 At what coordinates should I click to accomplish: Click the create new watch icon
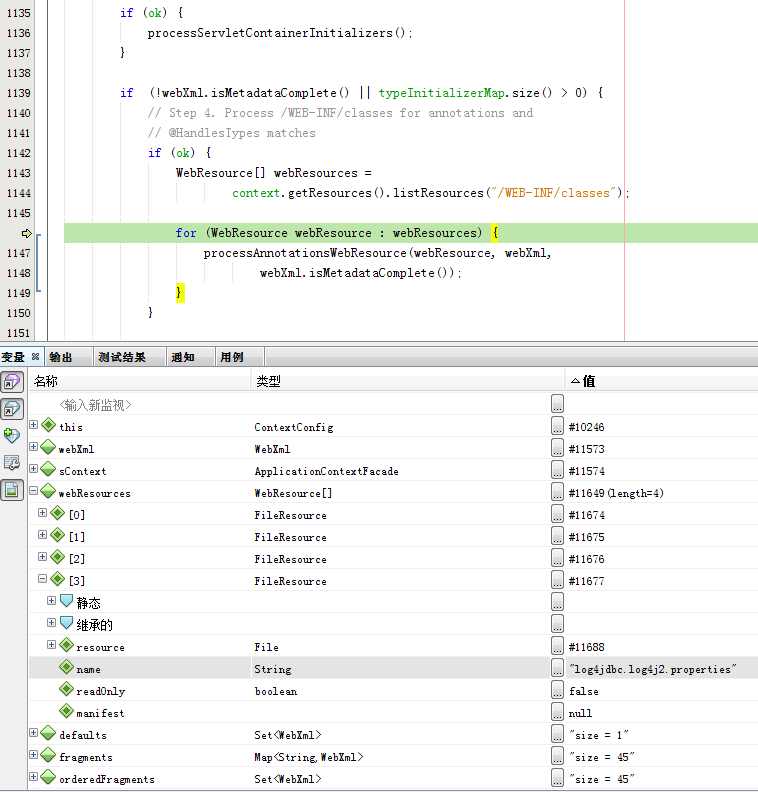(x=12, y=435)
